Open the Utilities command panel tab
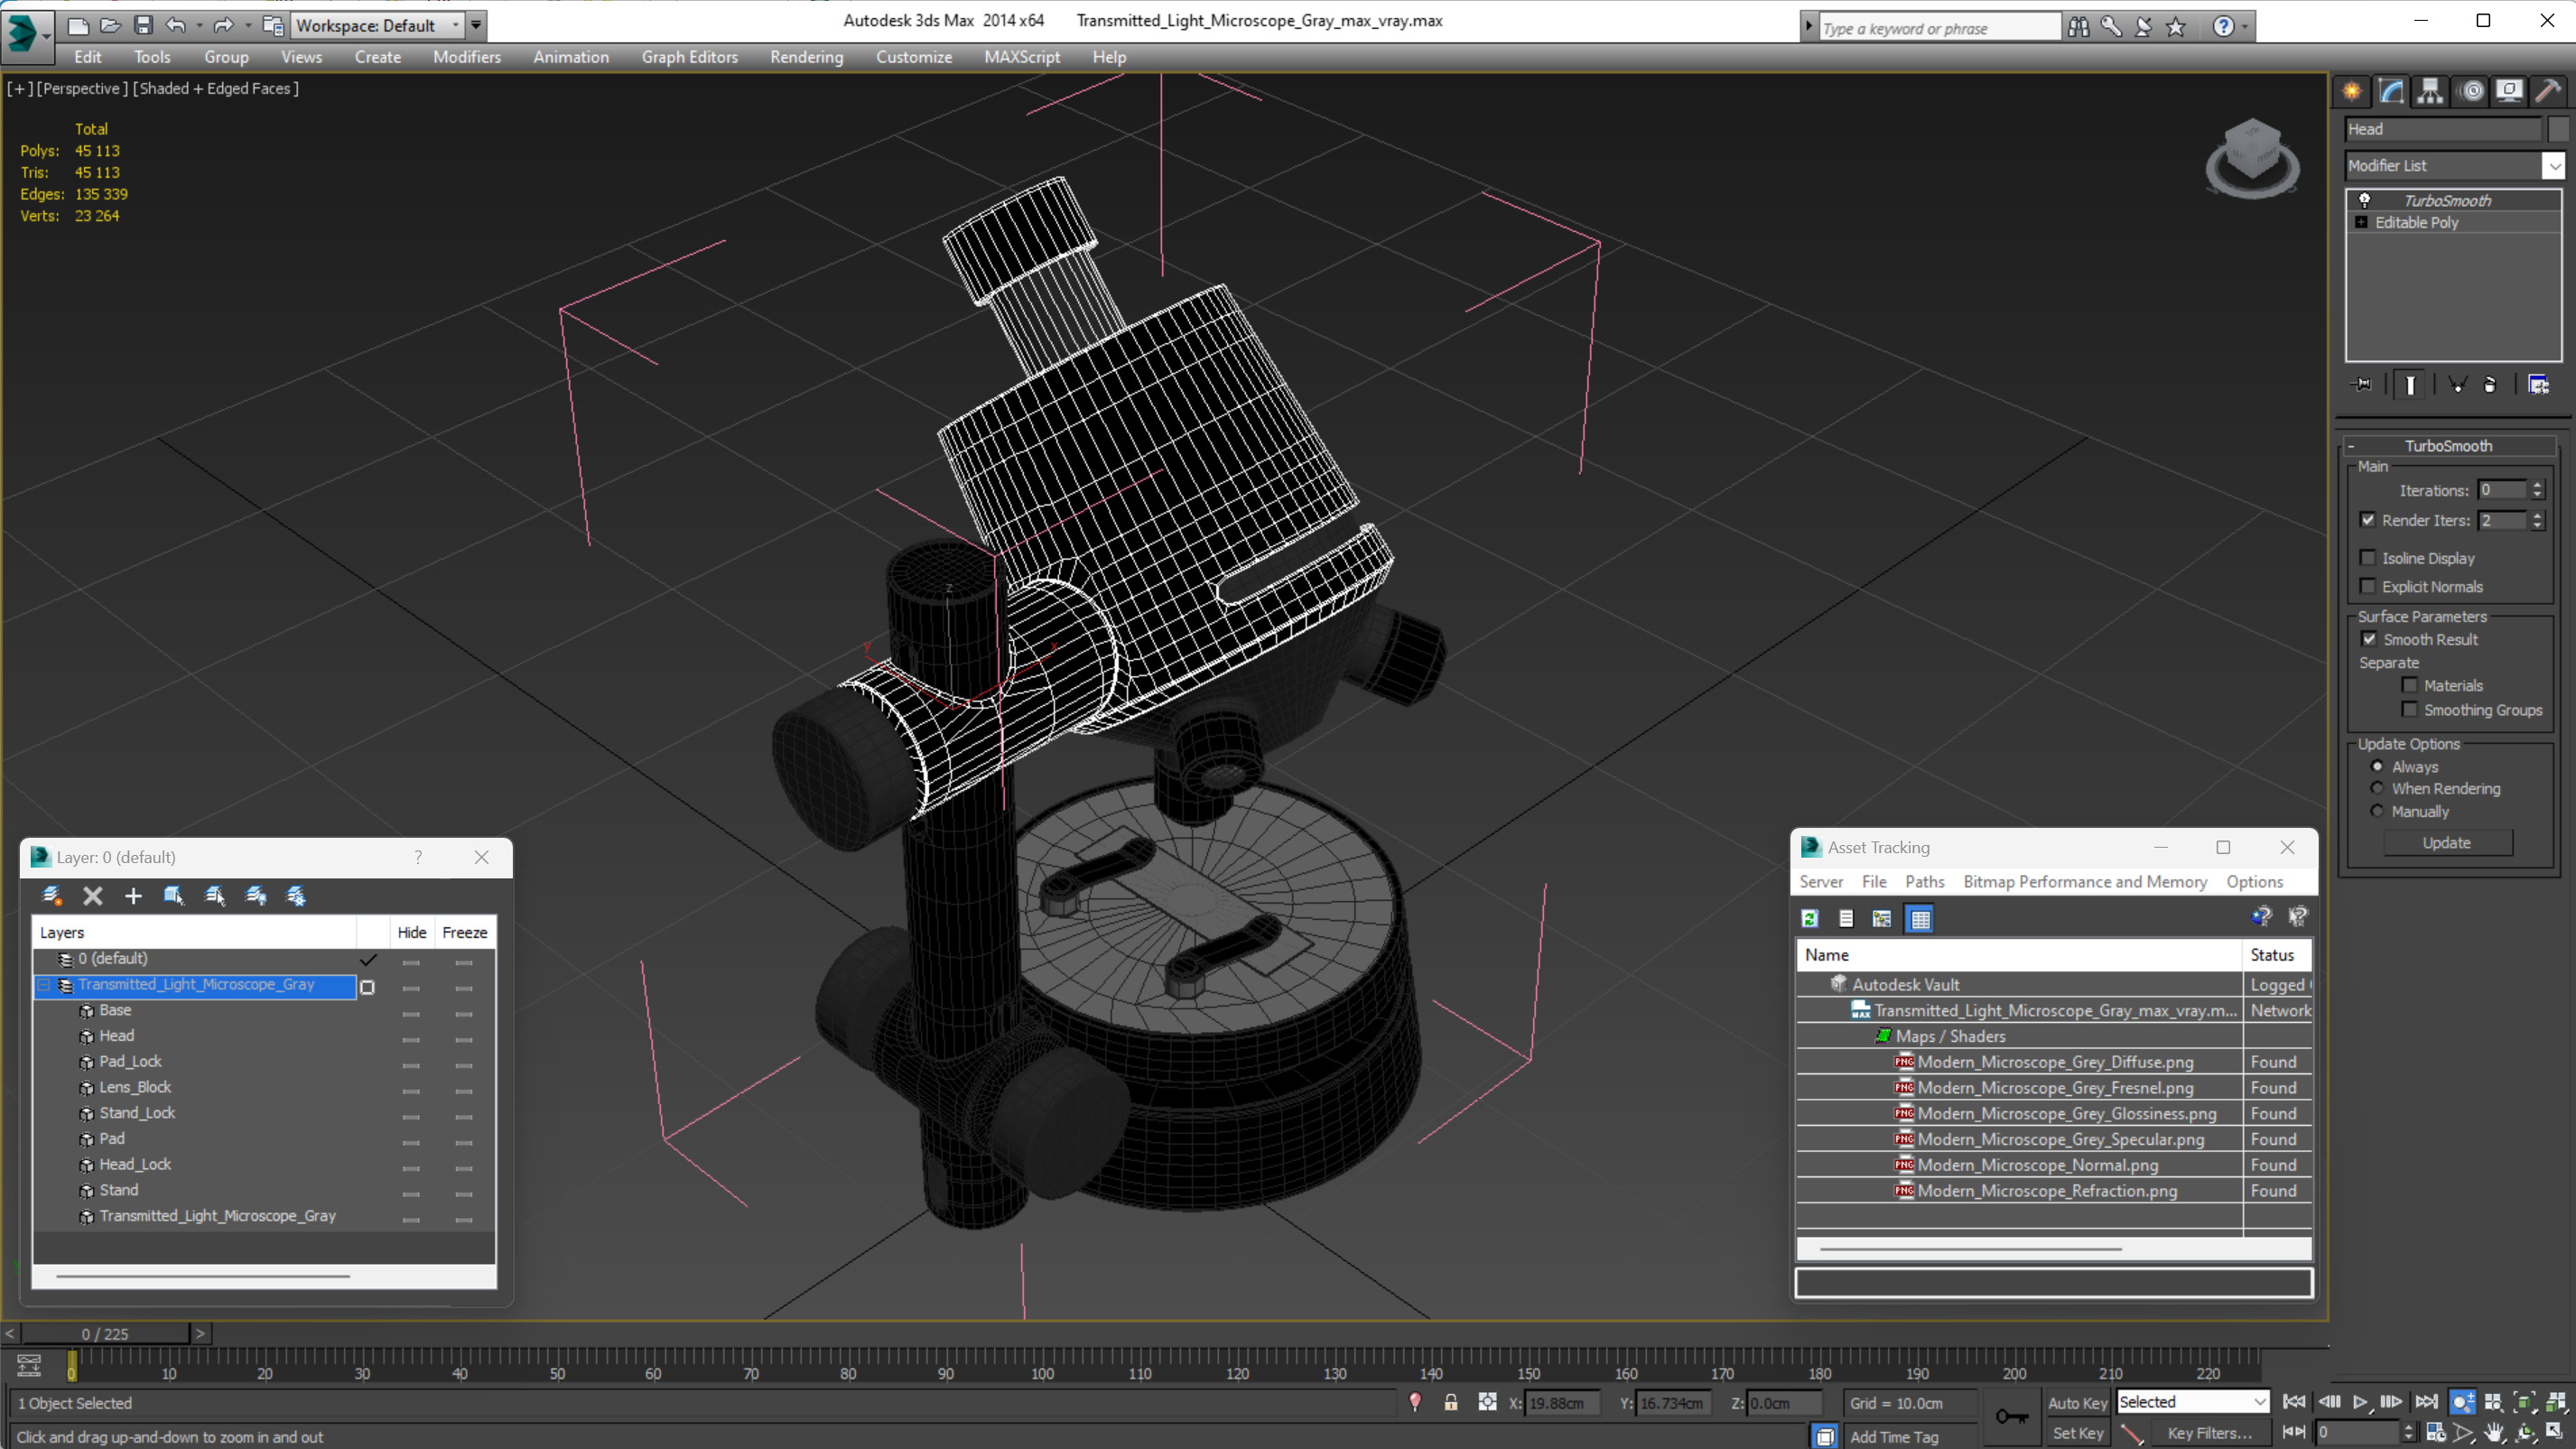This screenshot has height=1449, width=2576. pyautogui.click(x=2548, y=91)
